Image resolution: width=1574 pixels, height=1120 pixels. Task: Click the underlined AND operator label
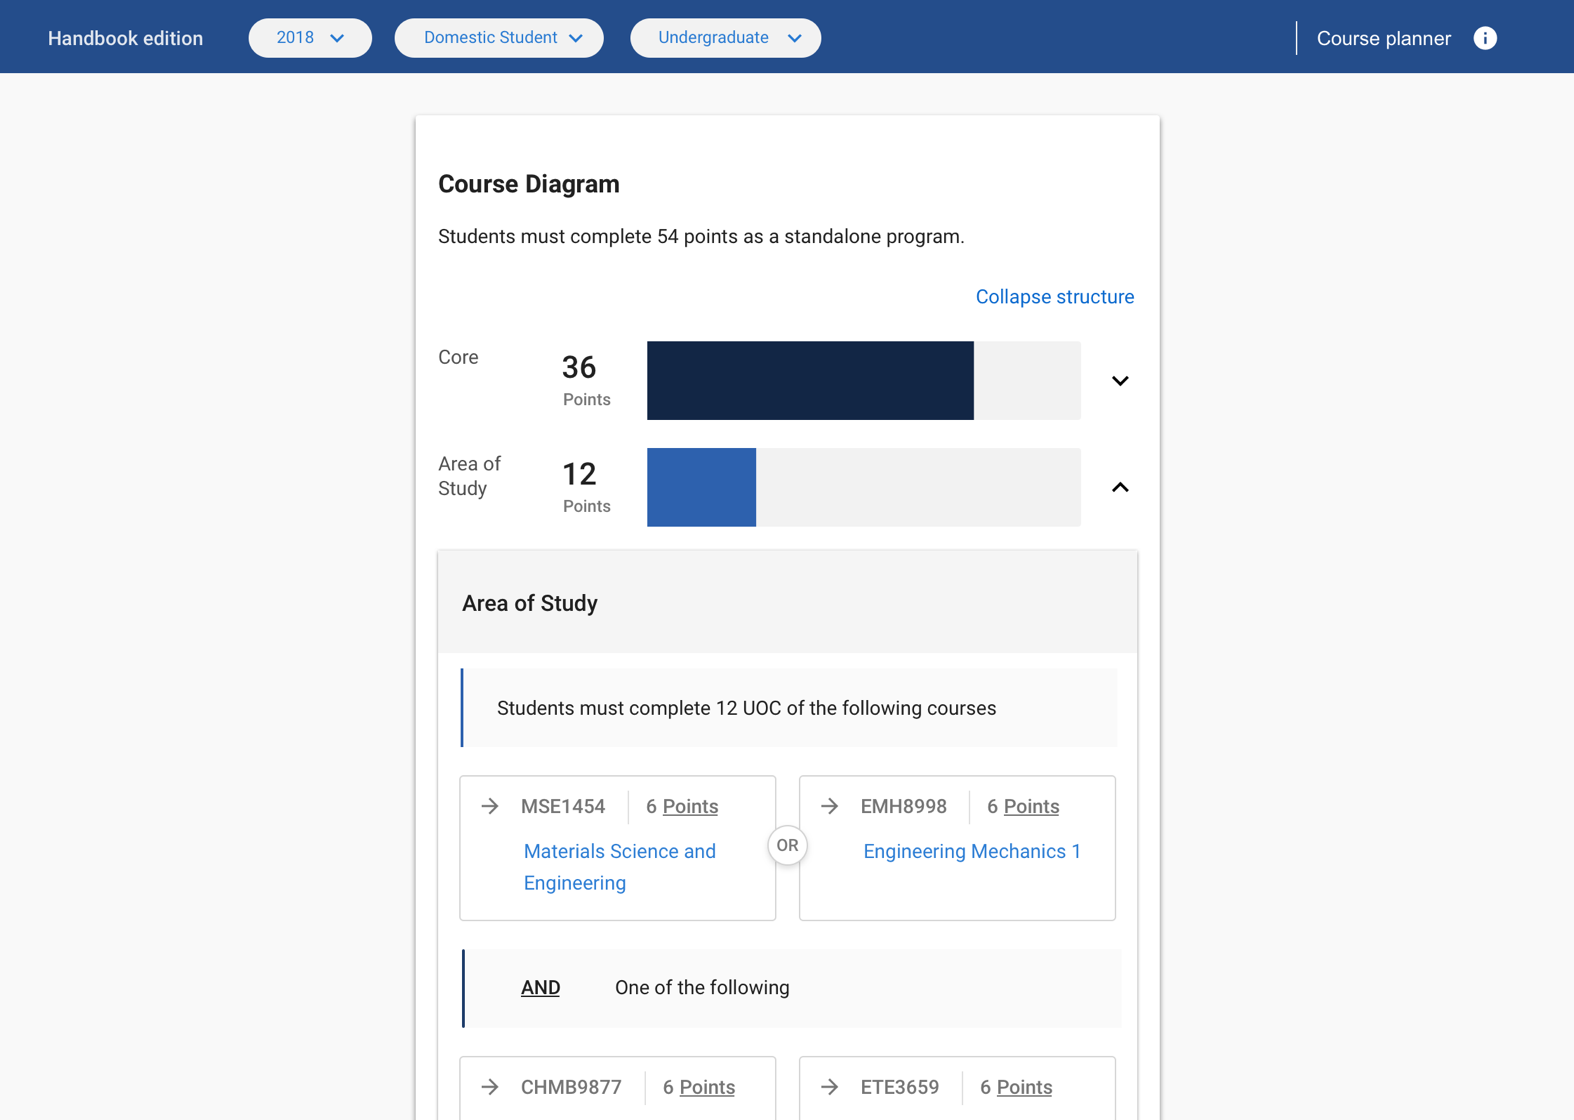click(x=540, y=988)
